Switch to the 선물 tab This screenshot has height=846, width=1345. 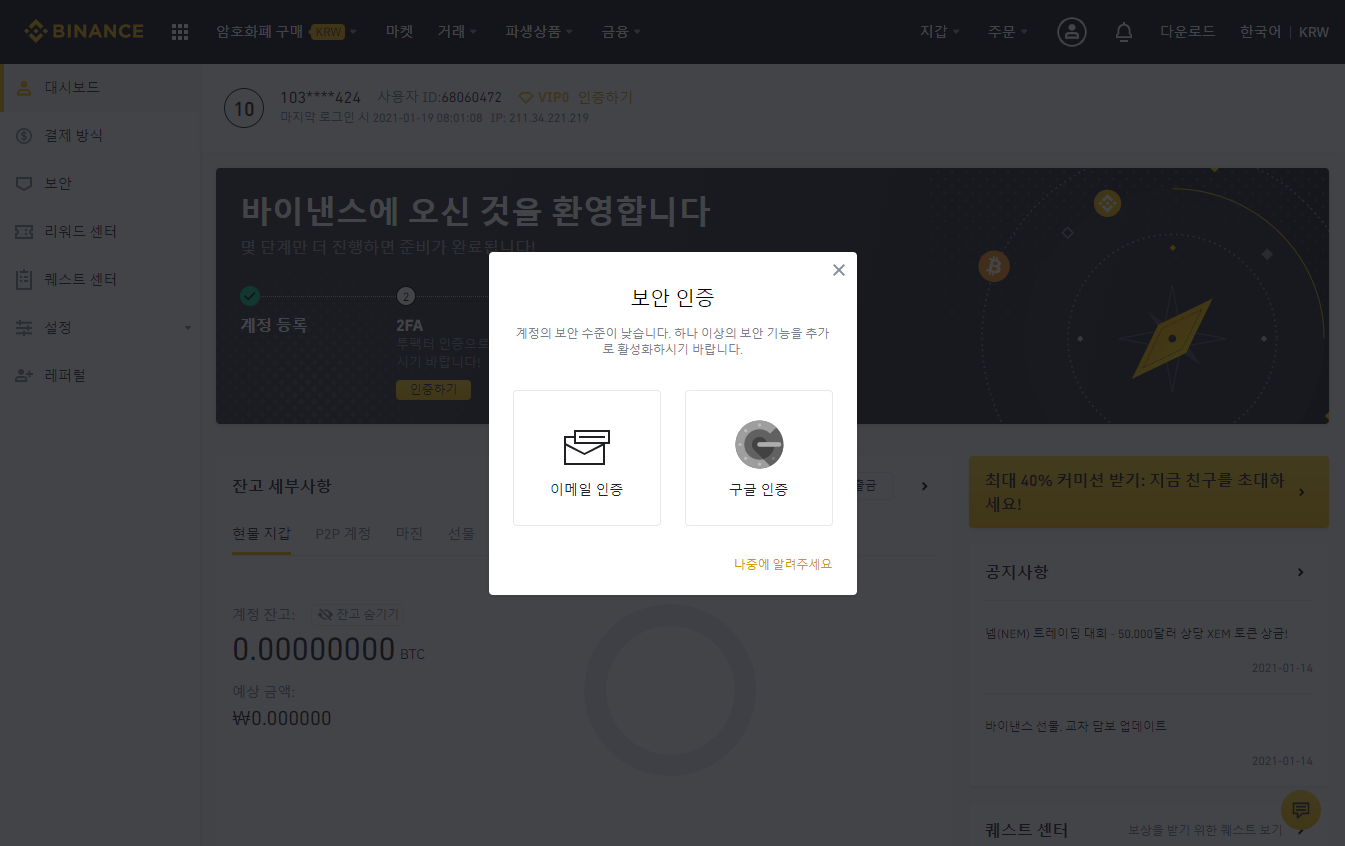click(461, 534)
